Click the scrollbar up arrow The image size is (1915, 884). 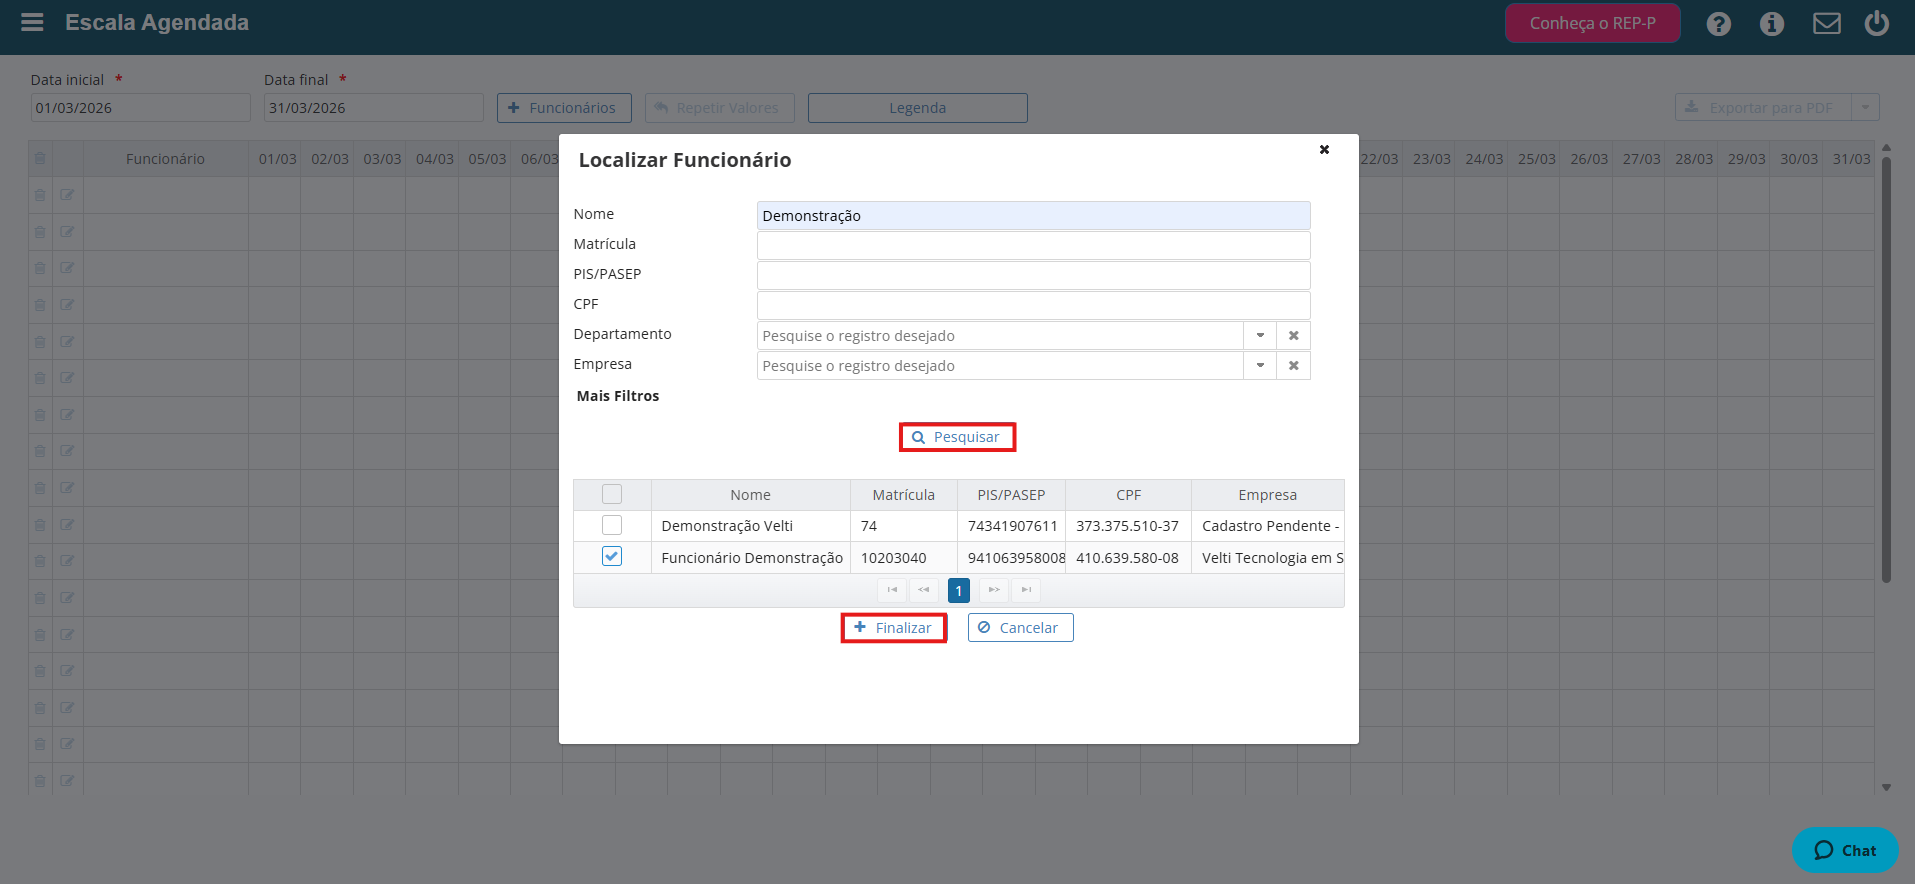(x=1886, y=148)
